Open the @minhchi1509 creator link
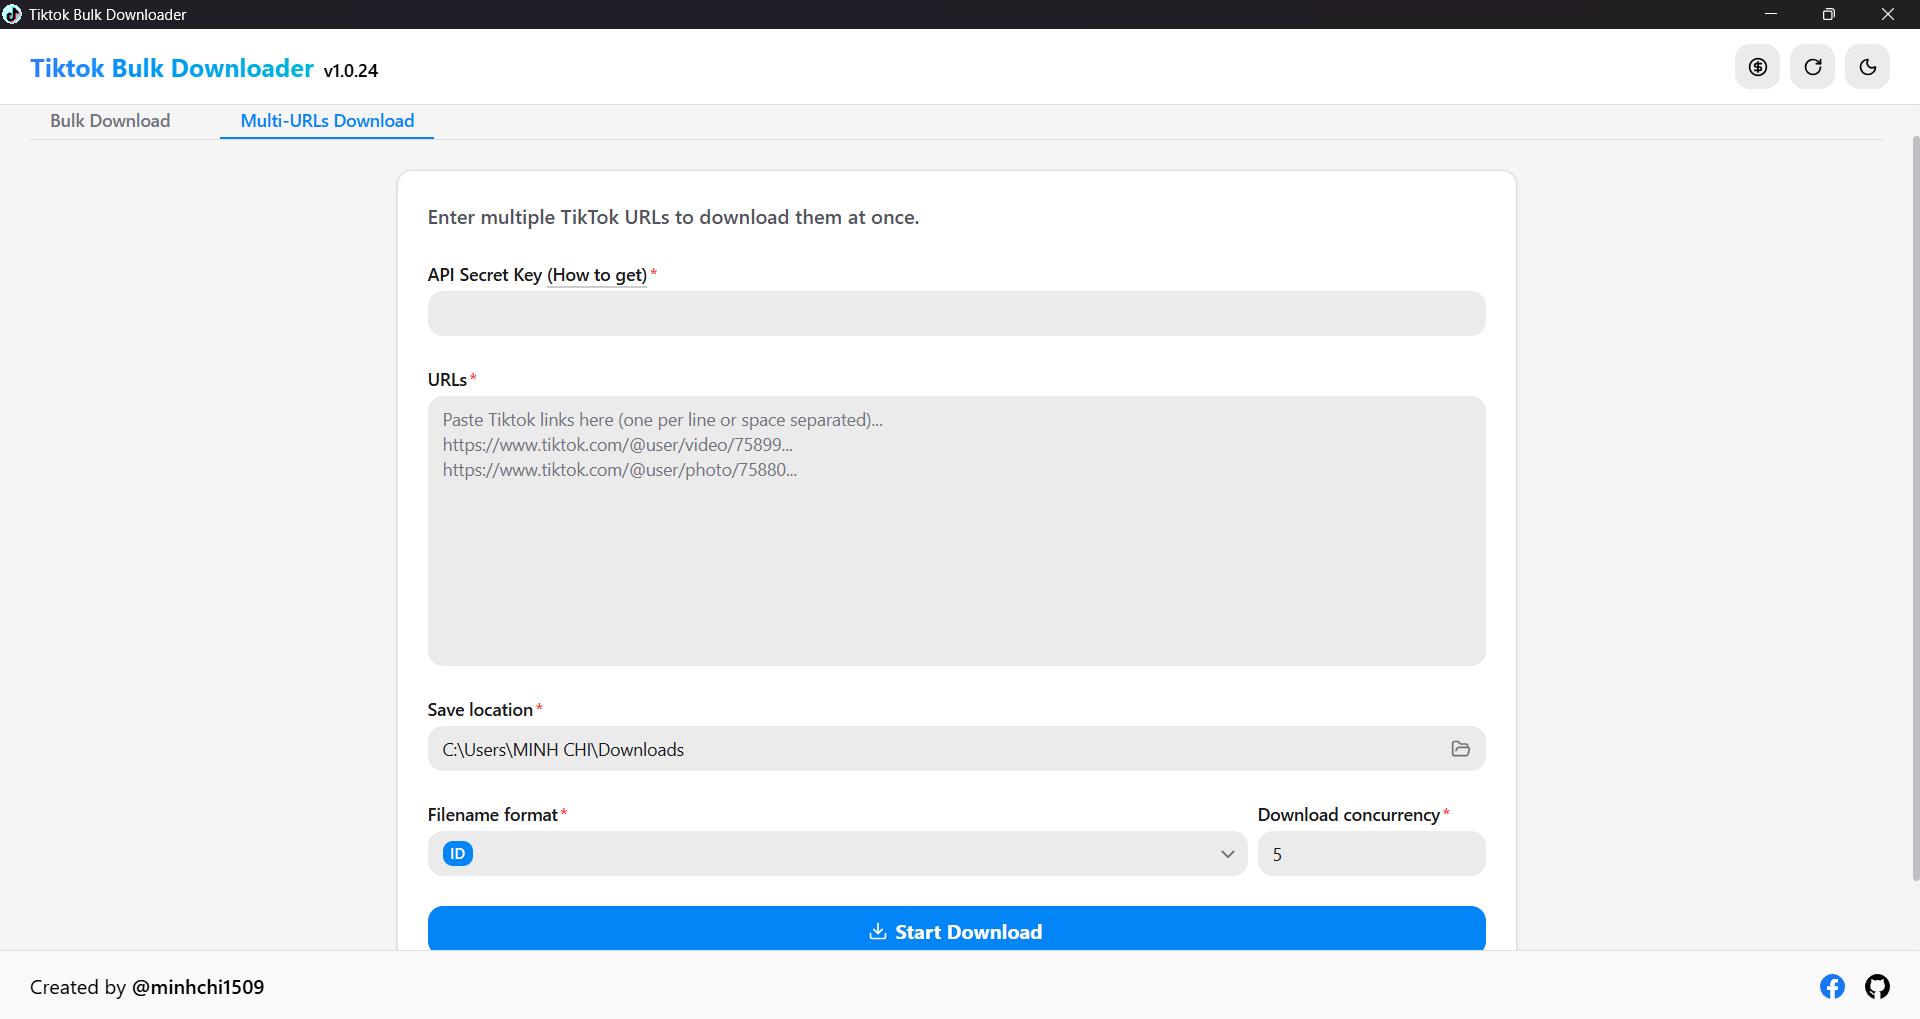The height and width of the screenshot is (1019, 1920). tap(198, 987)
